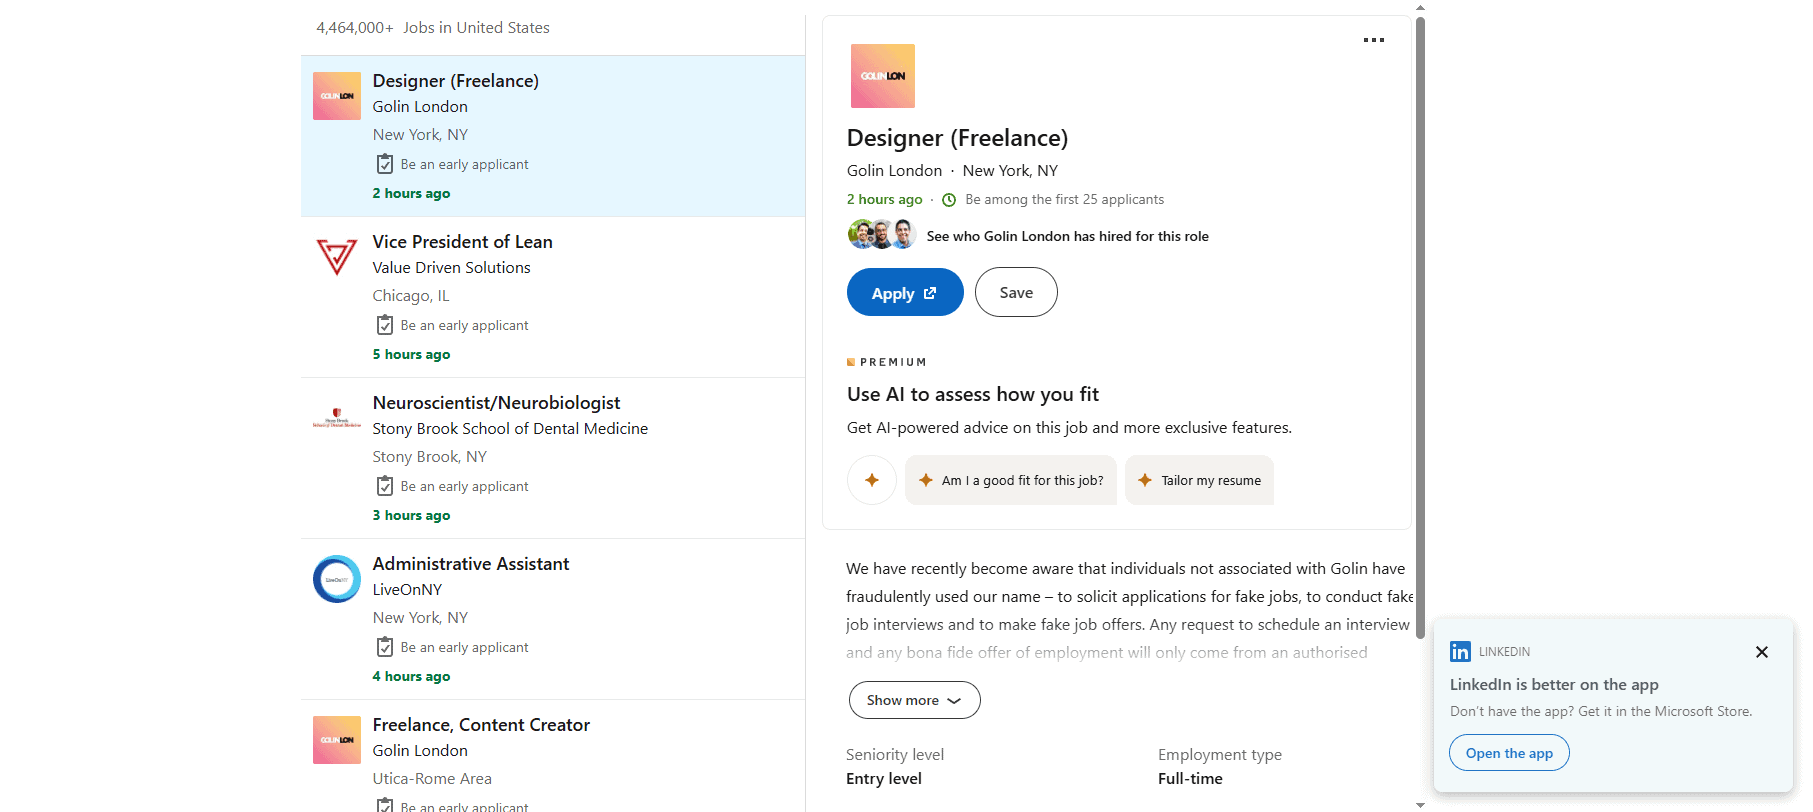The image size is (1813, 812).
Task: Click the sparkle AI icon button
Action: [x=872, y=480]
